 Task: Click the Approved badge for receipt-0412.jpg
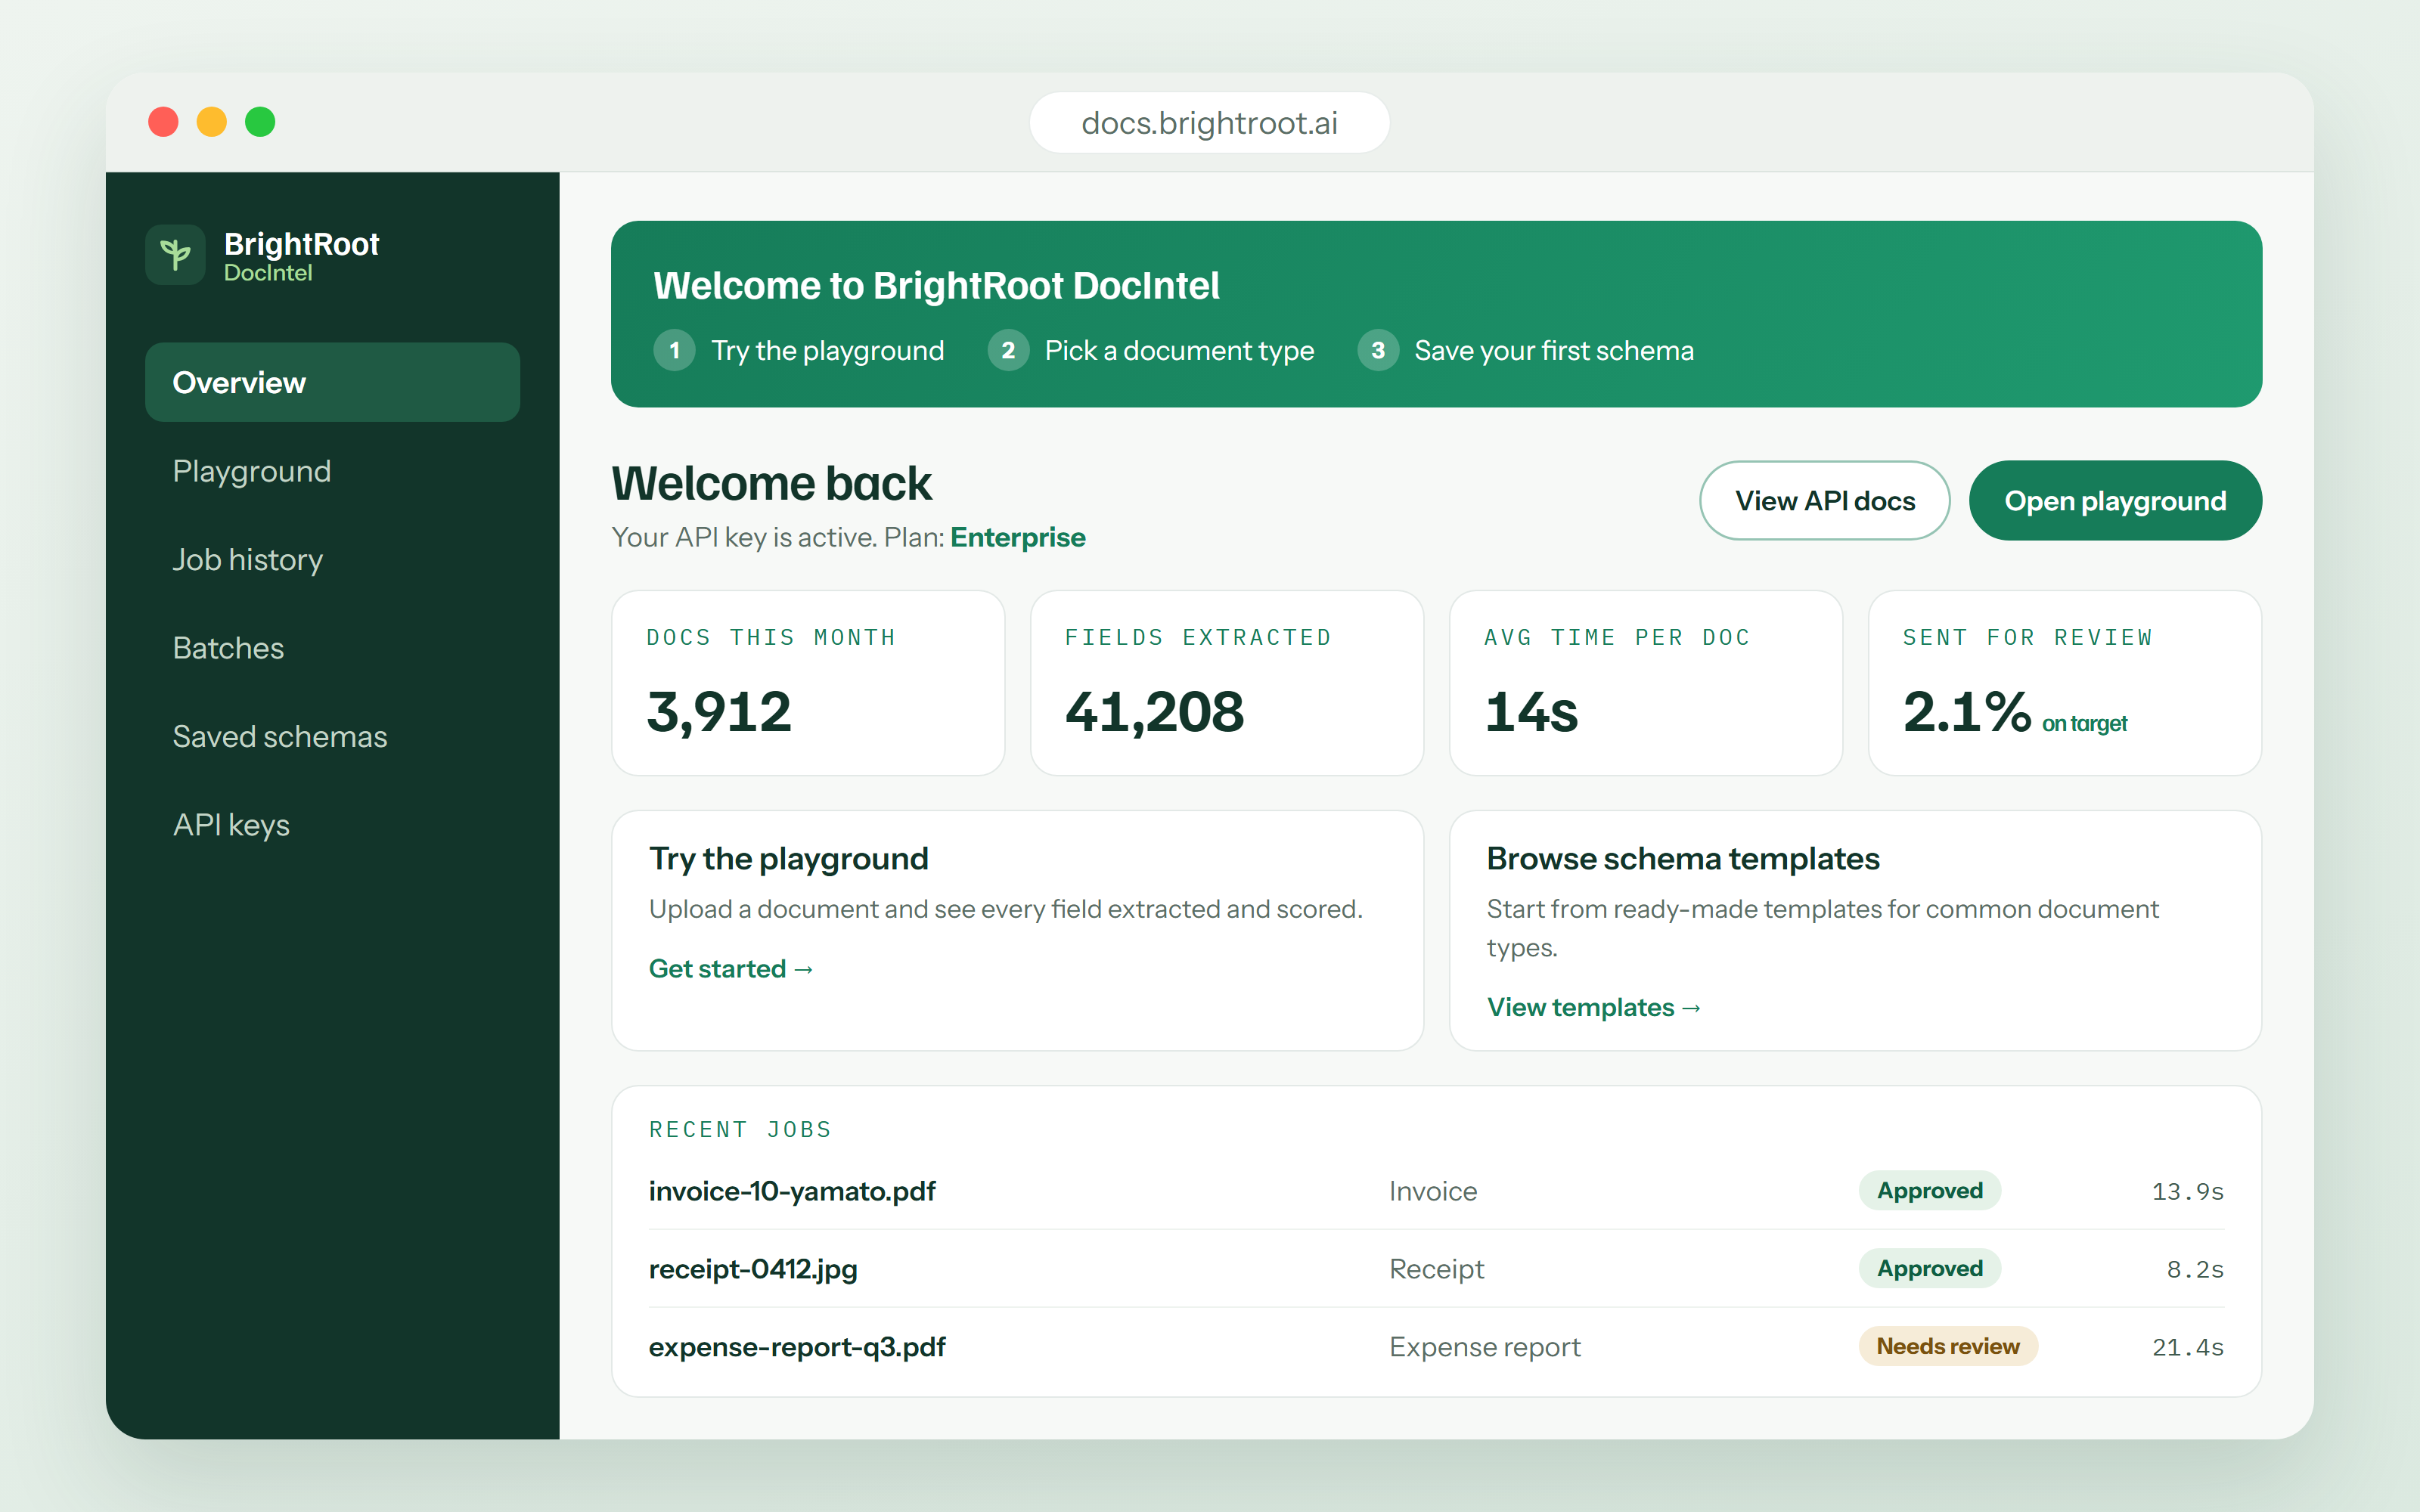coord(1929,1268)
